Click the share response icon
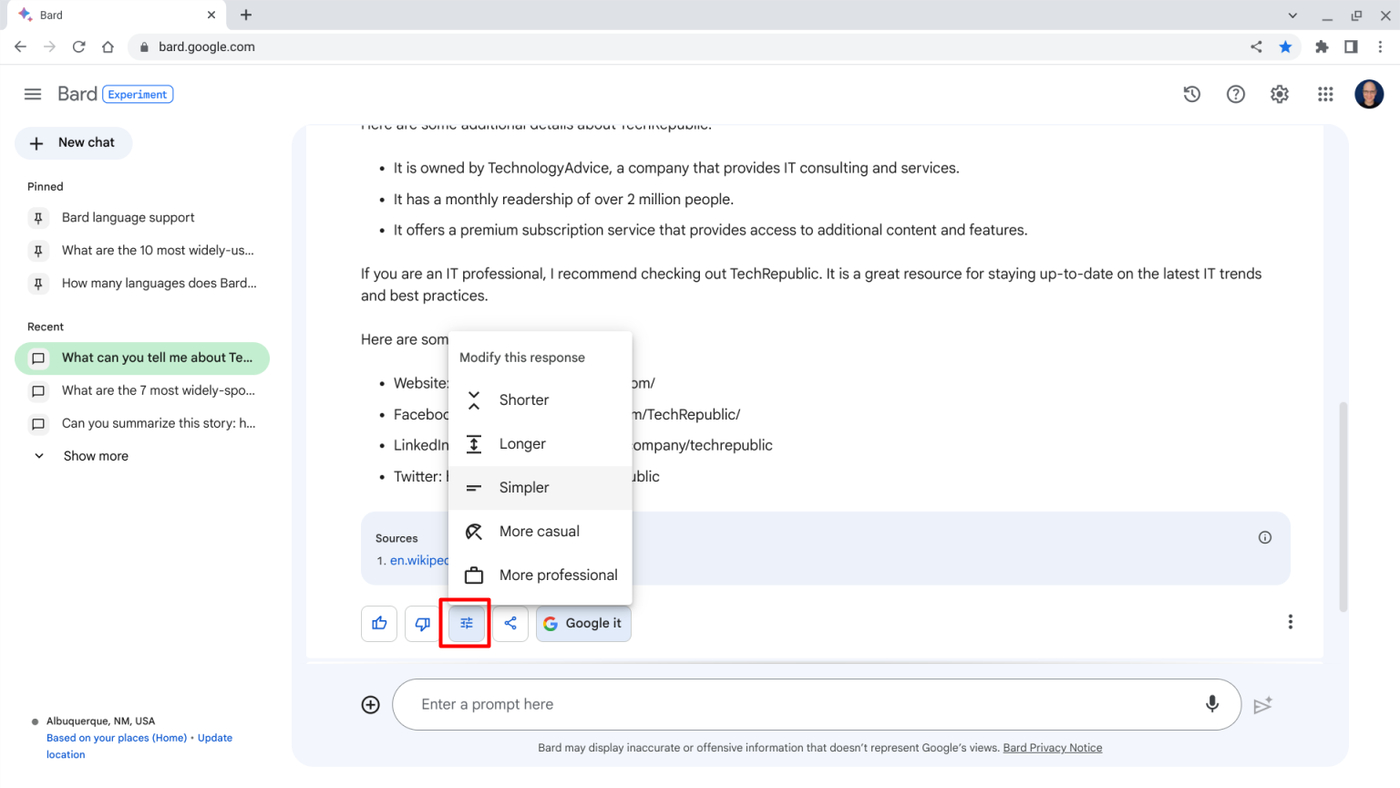Viewport: 1400px width, 788px height. (510, 623)
